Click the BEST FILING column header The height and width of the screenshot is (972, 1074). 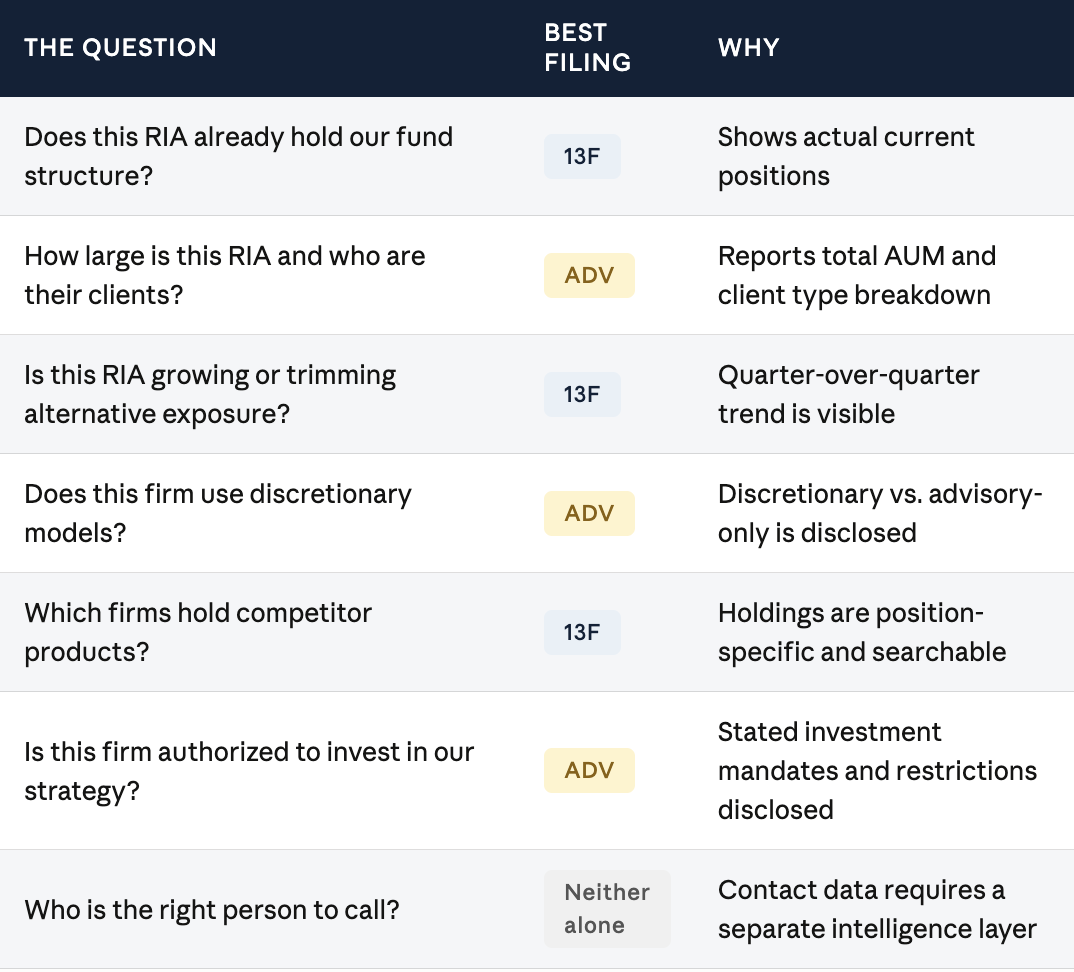tap(588, 47)
